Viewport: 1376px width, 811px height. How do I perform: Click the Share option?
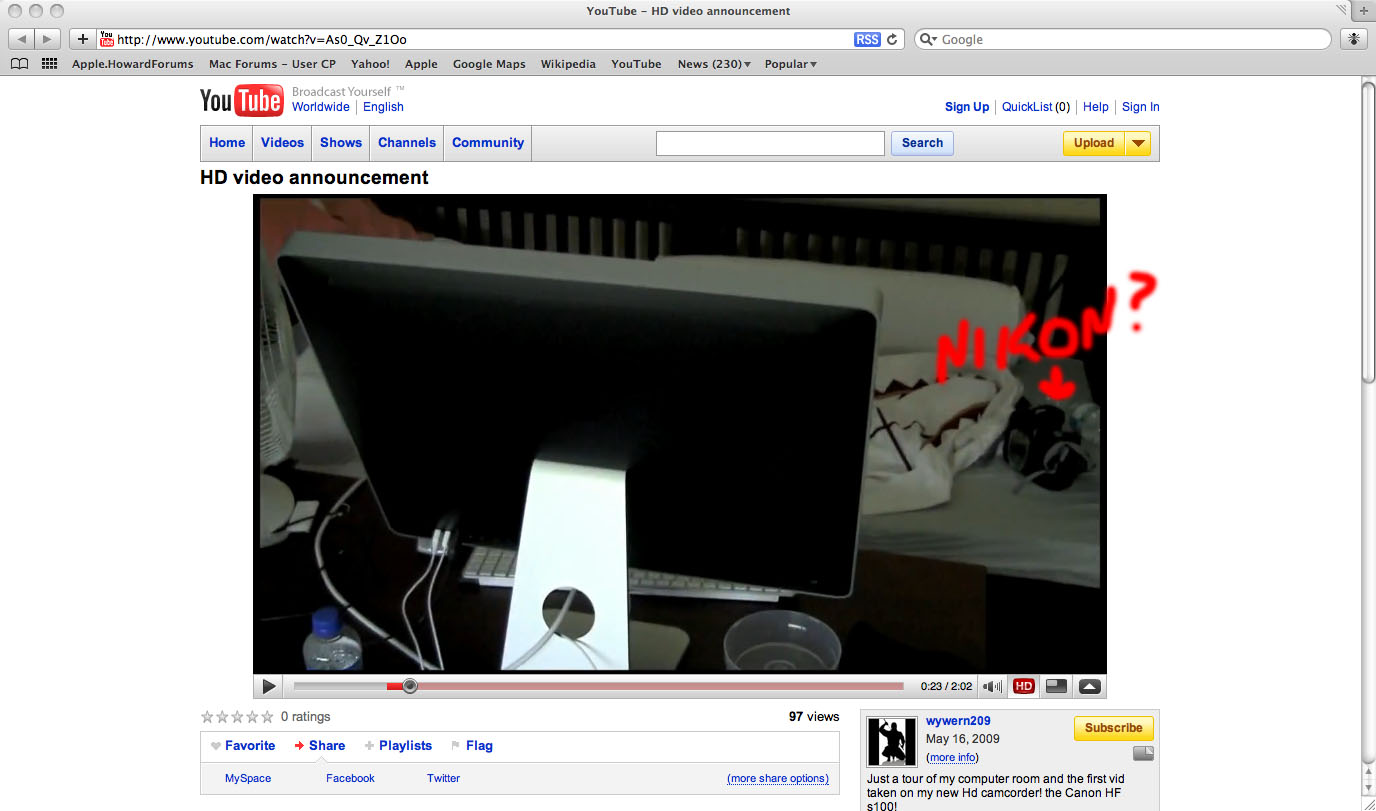click(320, 746)
